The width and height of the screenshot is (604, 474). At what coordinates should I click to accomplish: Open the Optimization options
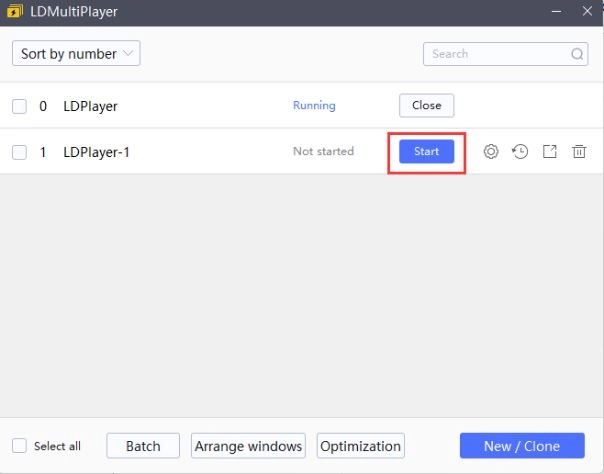point(360,446)
